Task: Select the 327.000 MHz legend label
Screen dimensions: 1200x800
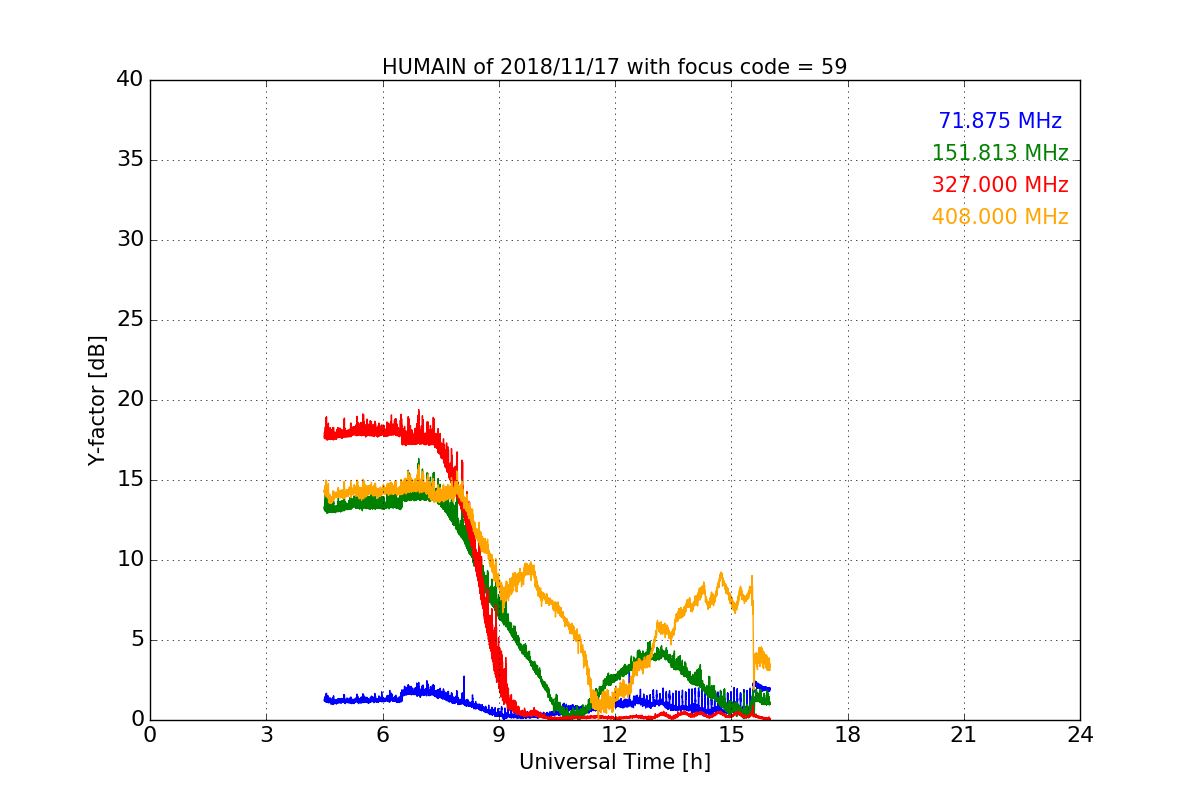Action: click(1000, 185)
